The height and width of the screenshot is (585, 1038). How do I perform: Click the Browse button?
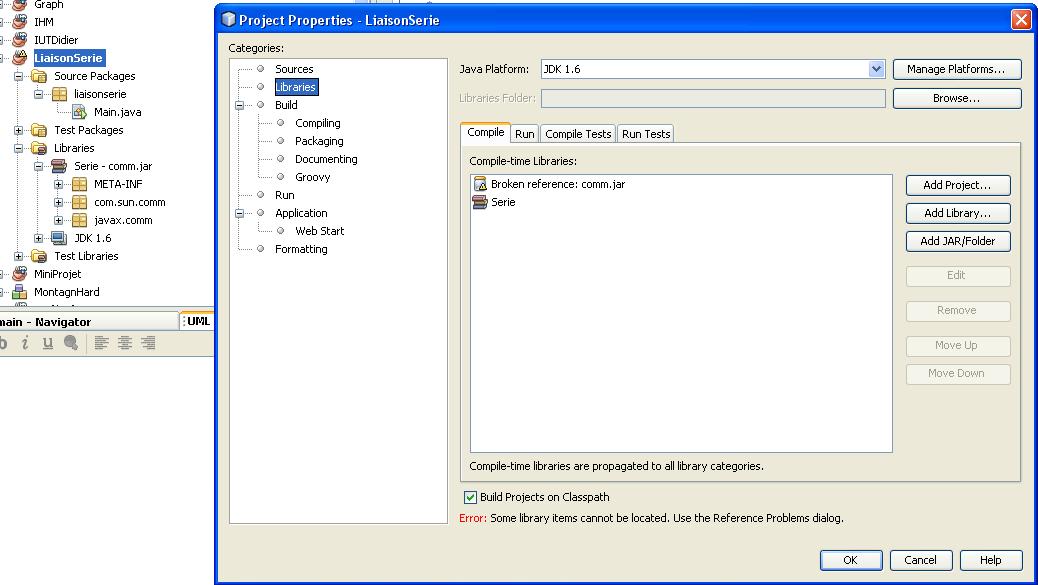pyautogui.click(x=957, y=99)
